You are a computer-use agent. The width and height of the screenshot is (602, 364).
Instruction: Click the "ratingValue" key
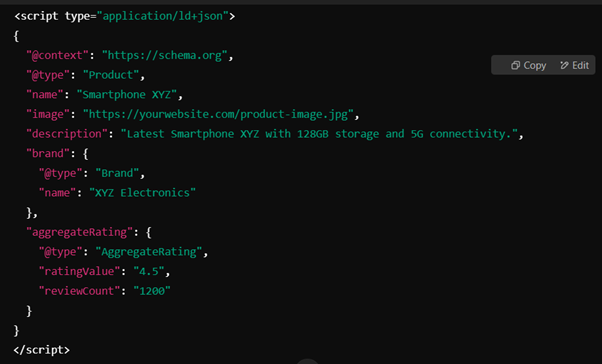79,271
